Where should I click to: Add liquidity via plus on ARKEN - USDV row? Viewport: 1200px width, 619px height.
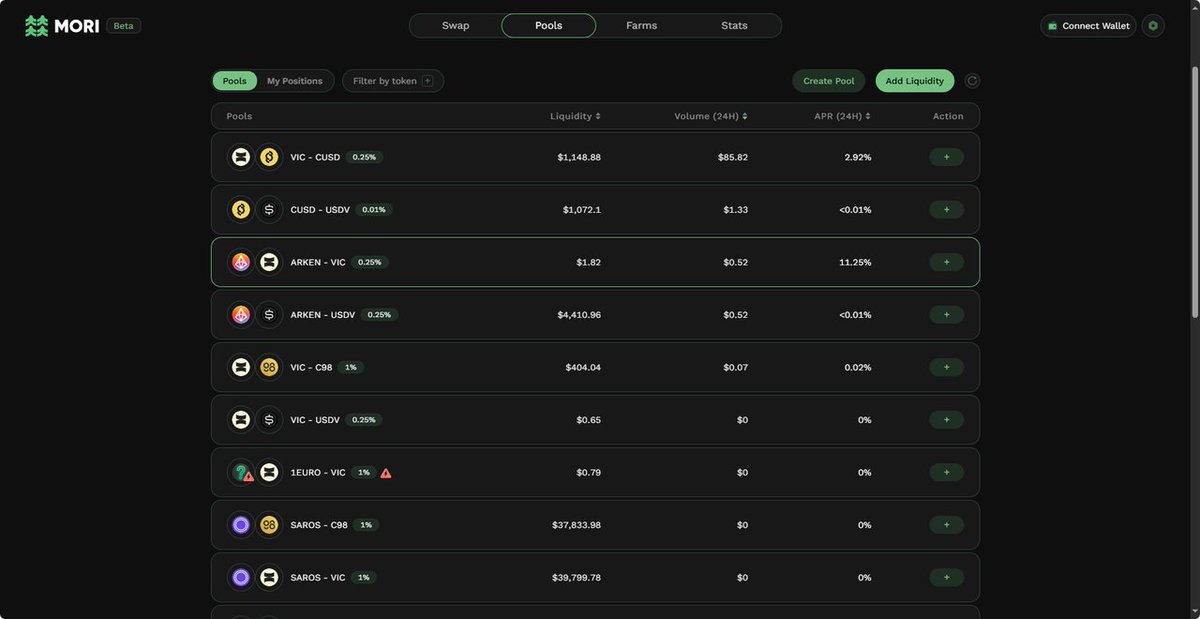[946, 315]
